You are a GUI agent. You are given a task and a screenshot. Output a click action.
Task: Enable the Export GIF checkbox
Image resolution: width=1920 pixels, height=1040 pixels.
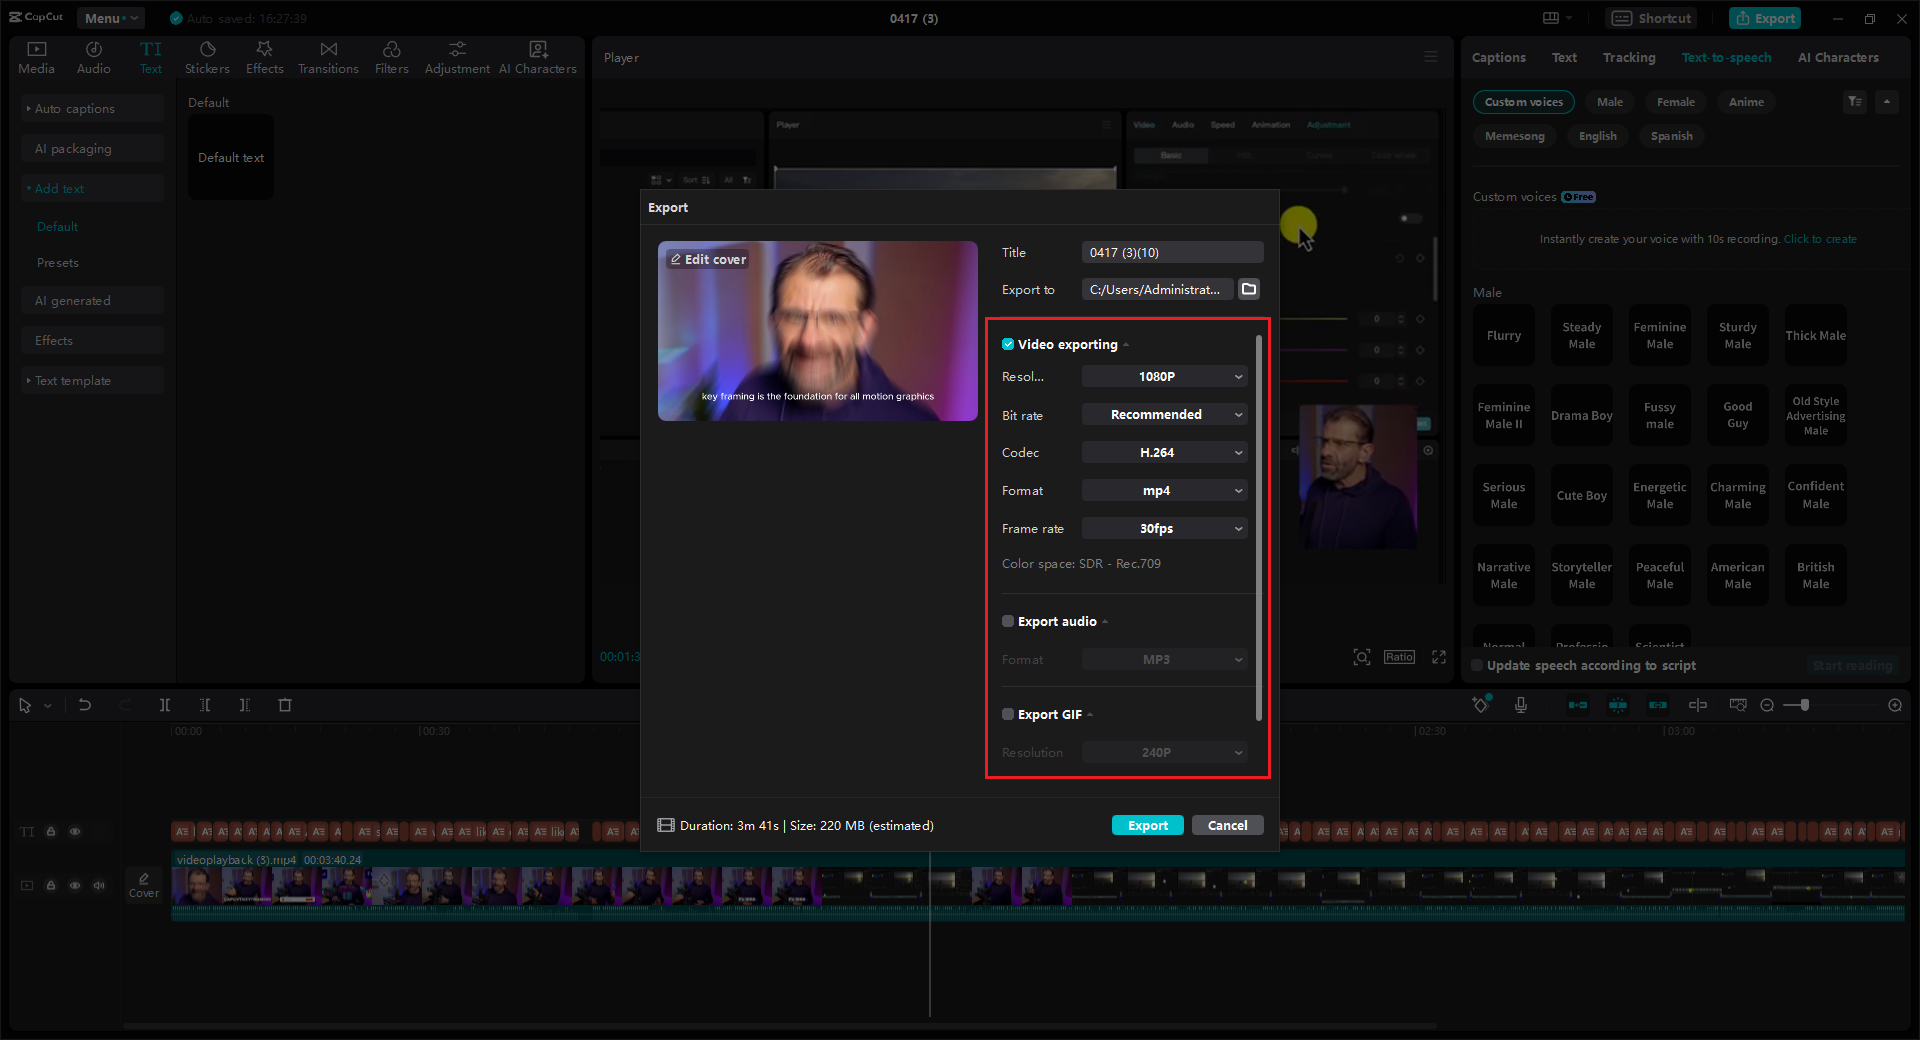(1008, 714)
